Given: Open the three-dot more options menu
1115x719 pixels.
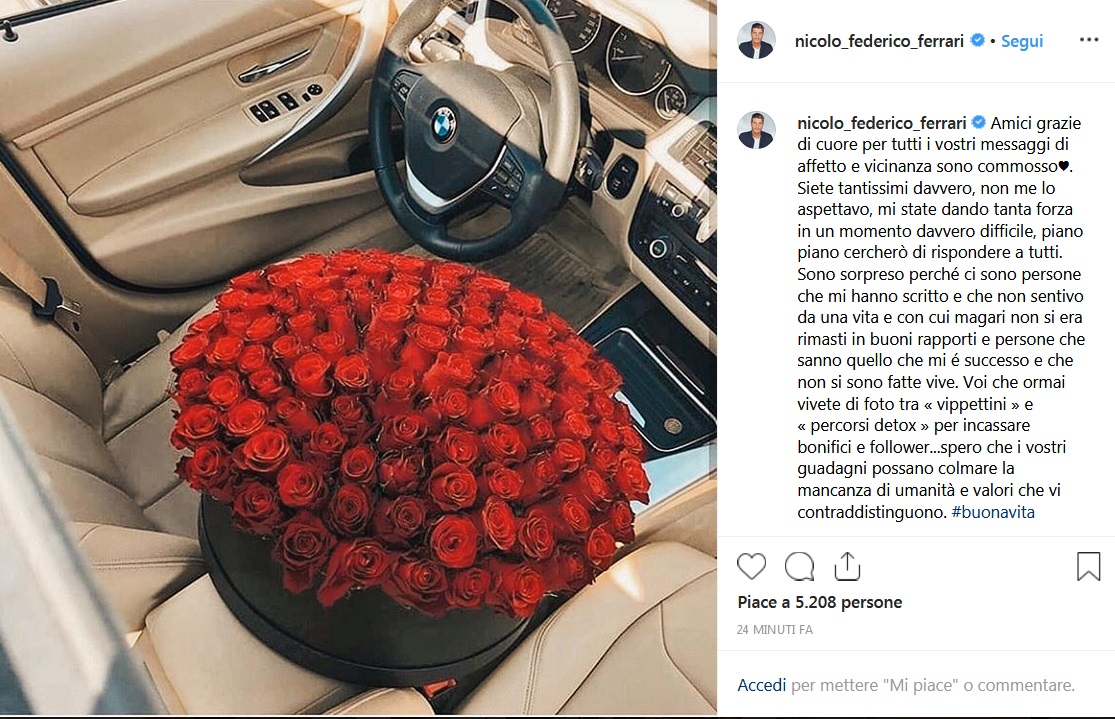Looking at the screenshot, I should 1089,40.
